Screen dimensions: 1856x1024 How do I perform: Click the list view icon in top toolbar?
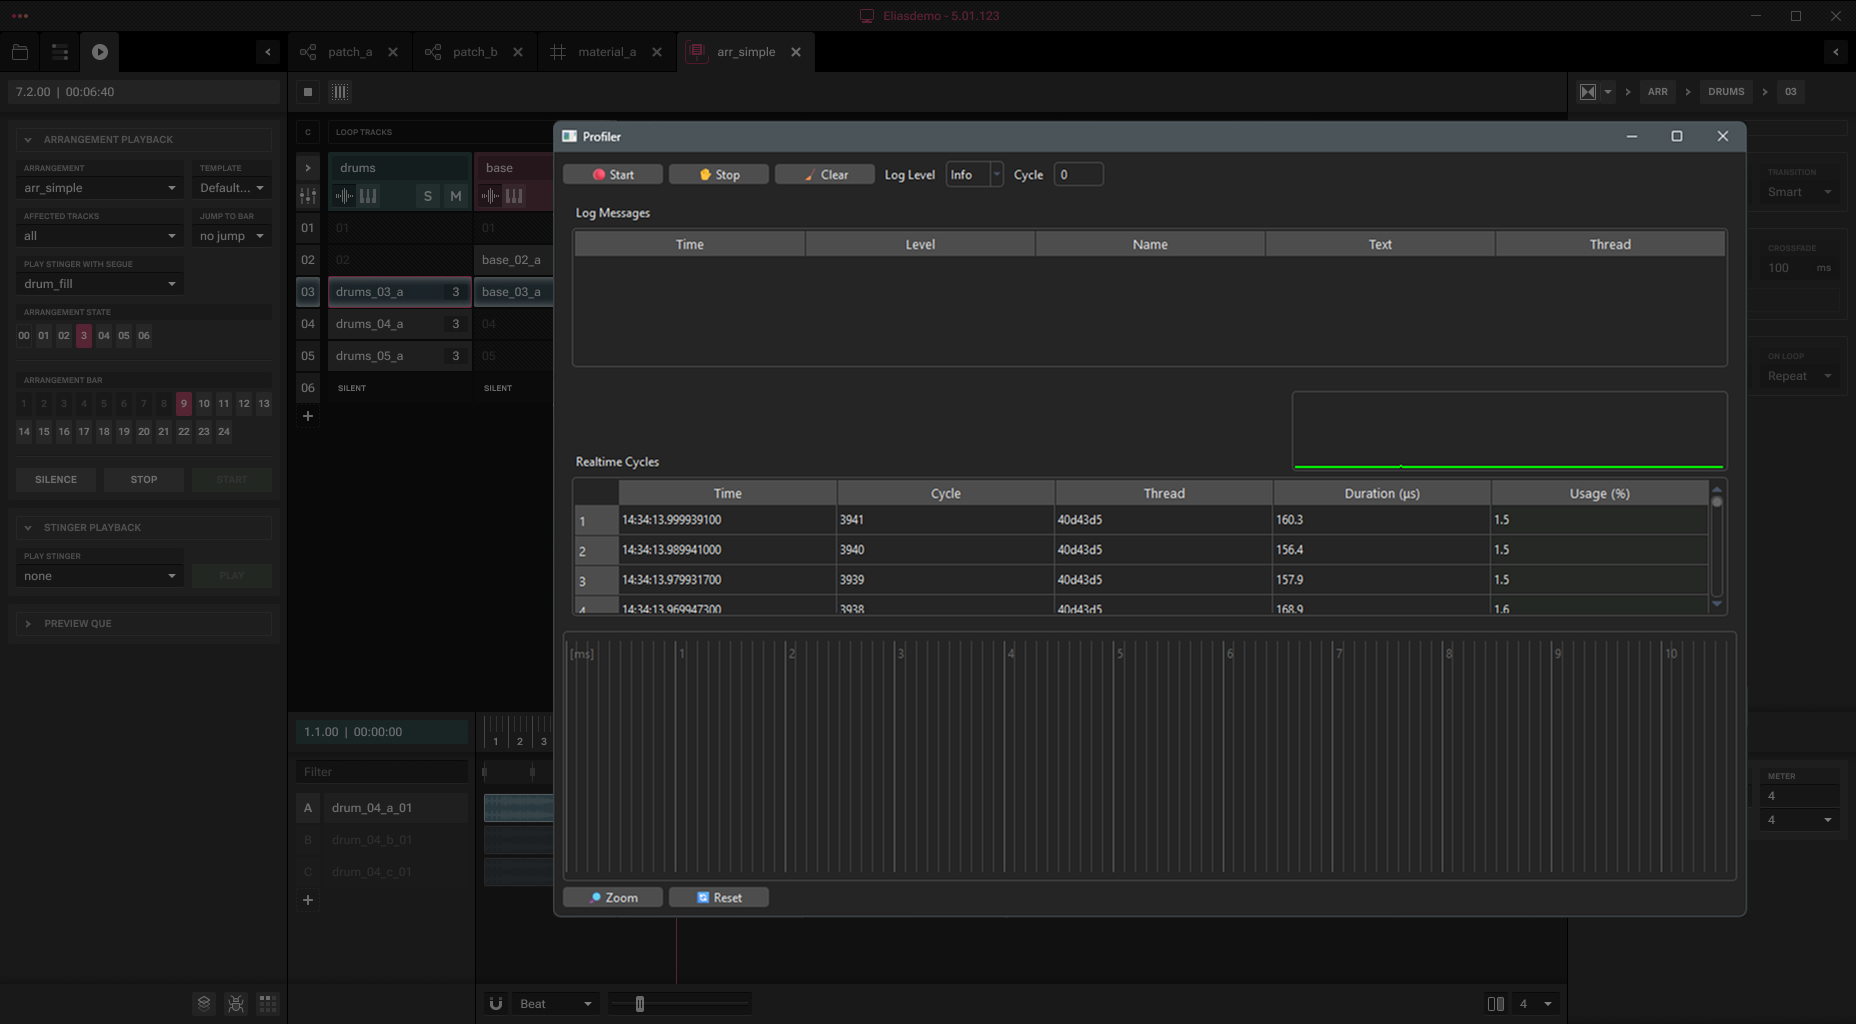pos(60,52)
